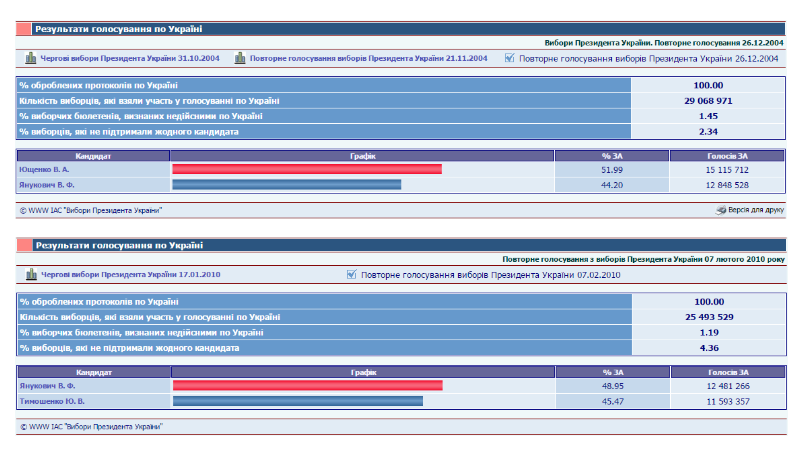799x451 pixels.
Task: Open Чергові вибори Президента України 31.10.2004 link
Action: point(132,58)
